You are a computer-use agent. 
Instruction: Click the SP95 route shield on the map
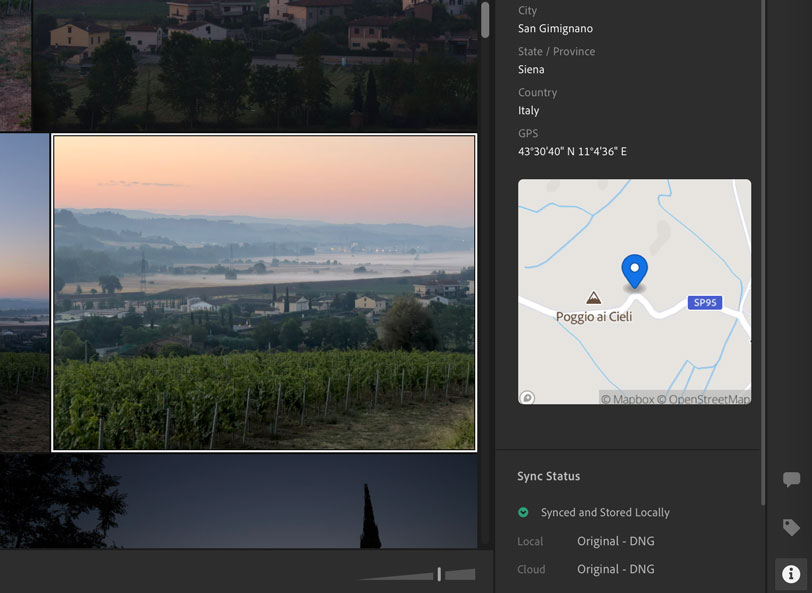pos(705,302)
